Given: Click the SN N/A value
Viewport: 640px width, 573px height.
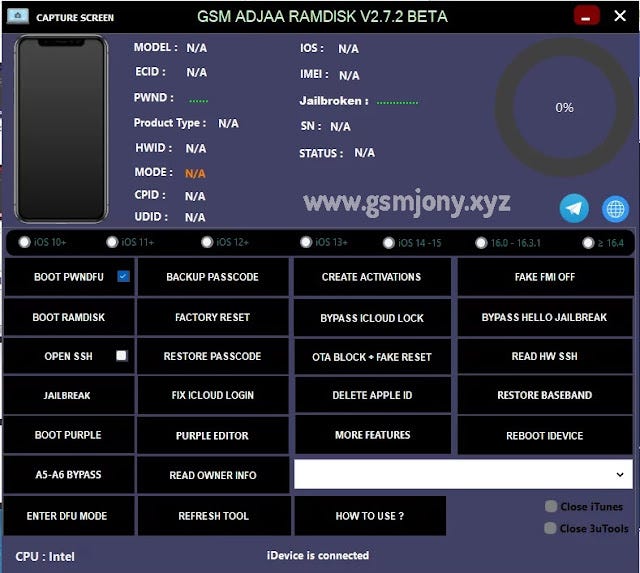Looking at the screenshot, I should [x=340, y=127].
